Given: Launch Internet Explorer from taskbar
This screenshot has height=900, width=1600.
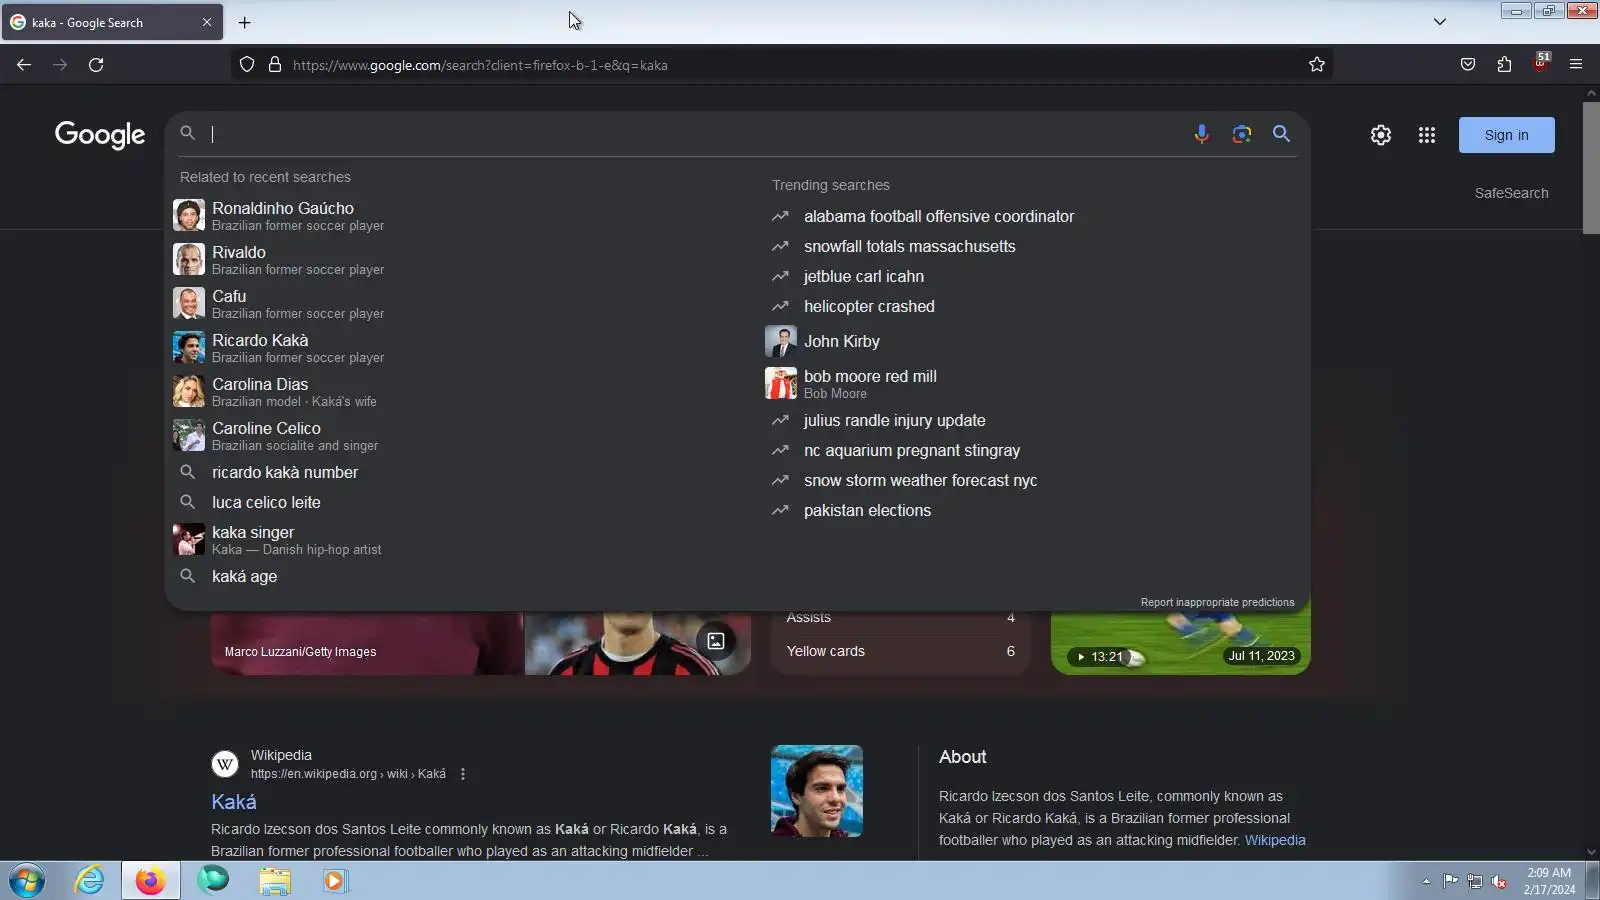Looking at the screenshot, I should [x=90, y=881].
